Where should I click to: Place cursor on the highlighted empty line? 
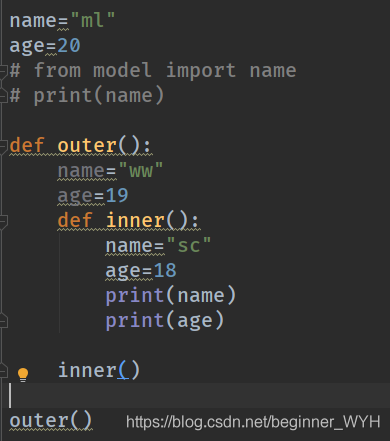pos(195,395)
